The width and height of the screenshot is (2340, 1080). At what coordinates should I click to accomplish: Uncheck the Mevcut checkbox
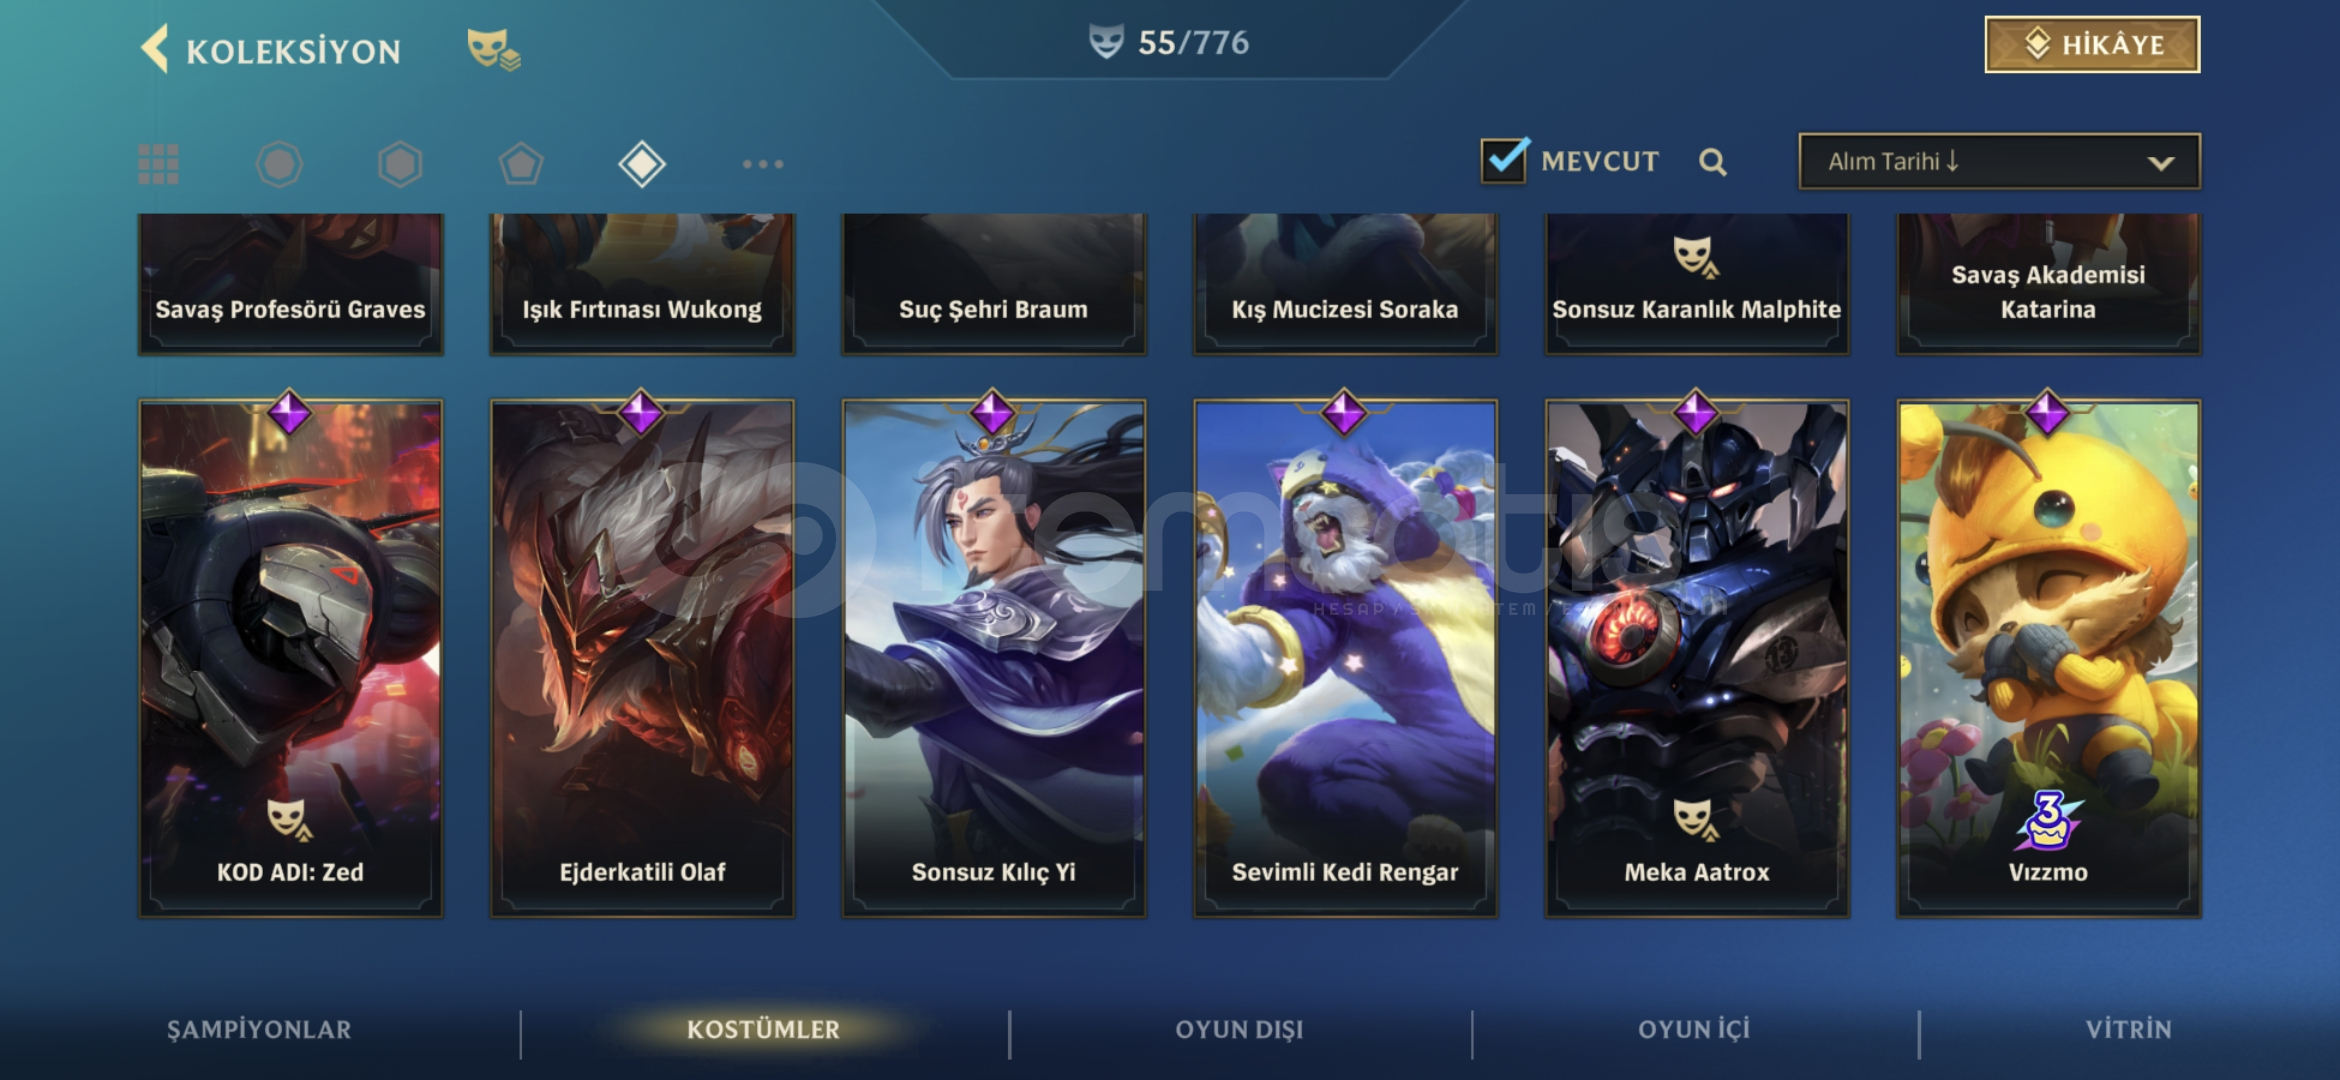[1505, 161]
